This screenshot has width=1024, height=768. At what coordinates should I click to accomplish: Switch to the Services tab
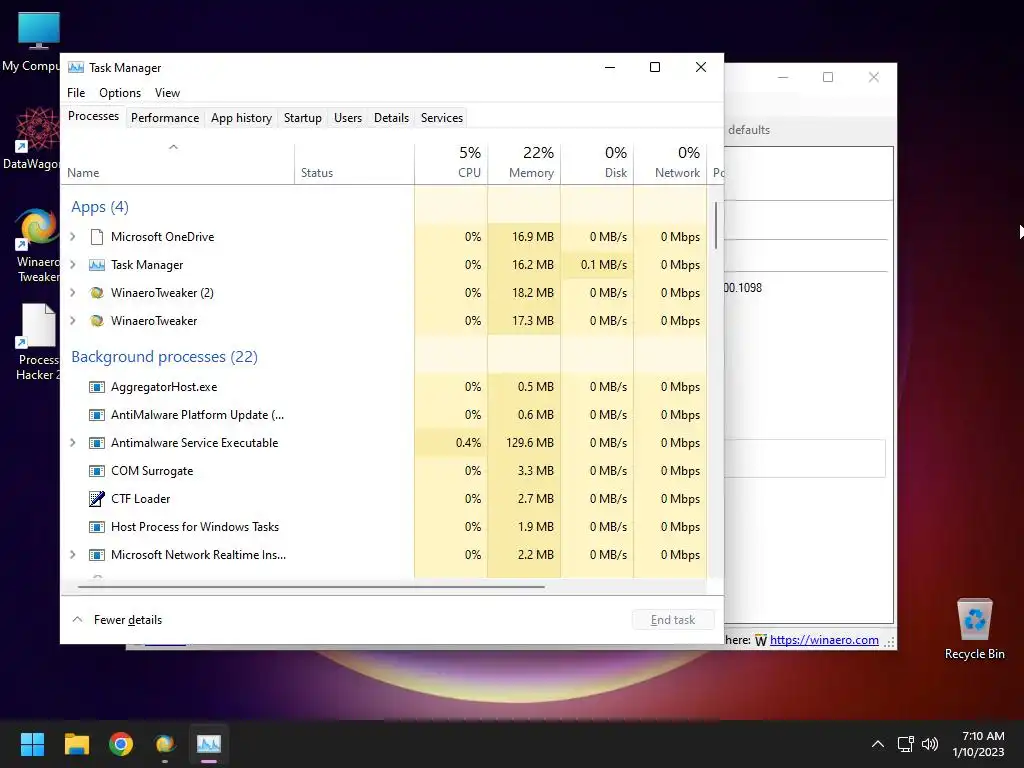coord(441,118)
